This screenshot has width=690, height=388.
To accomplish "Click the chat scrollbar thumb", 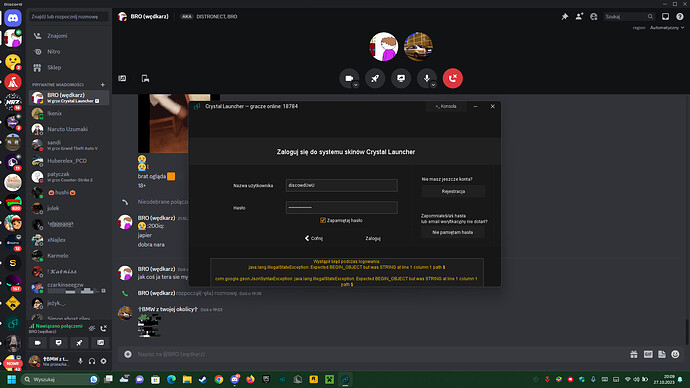I will [686, 332].
